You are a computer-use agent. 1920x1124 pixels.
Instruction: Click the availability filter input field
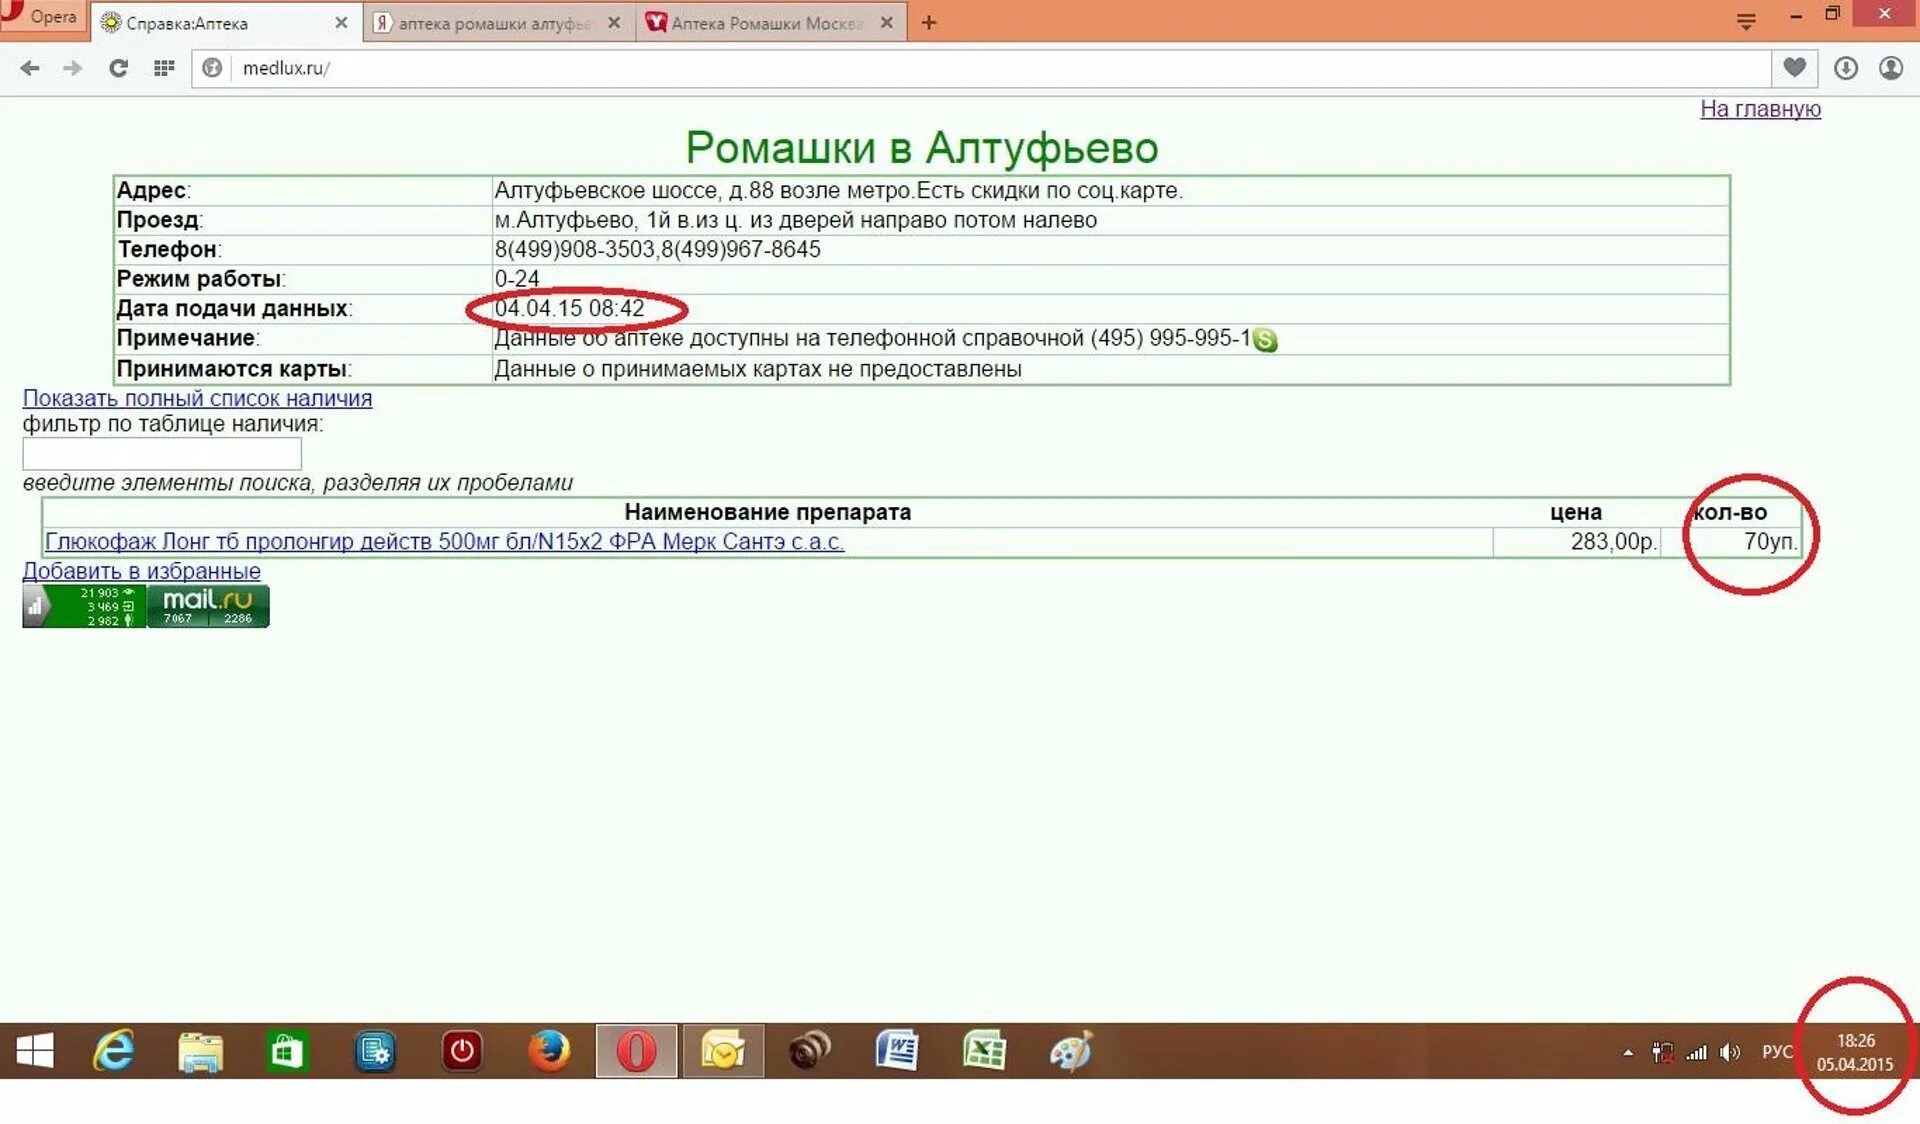(x=160, y=454)
